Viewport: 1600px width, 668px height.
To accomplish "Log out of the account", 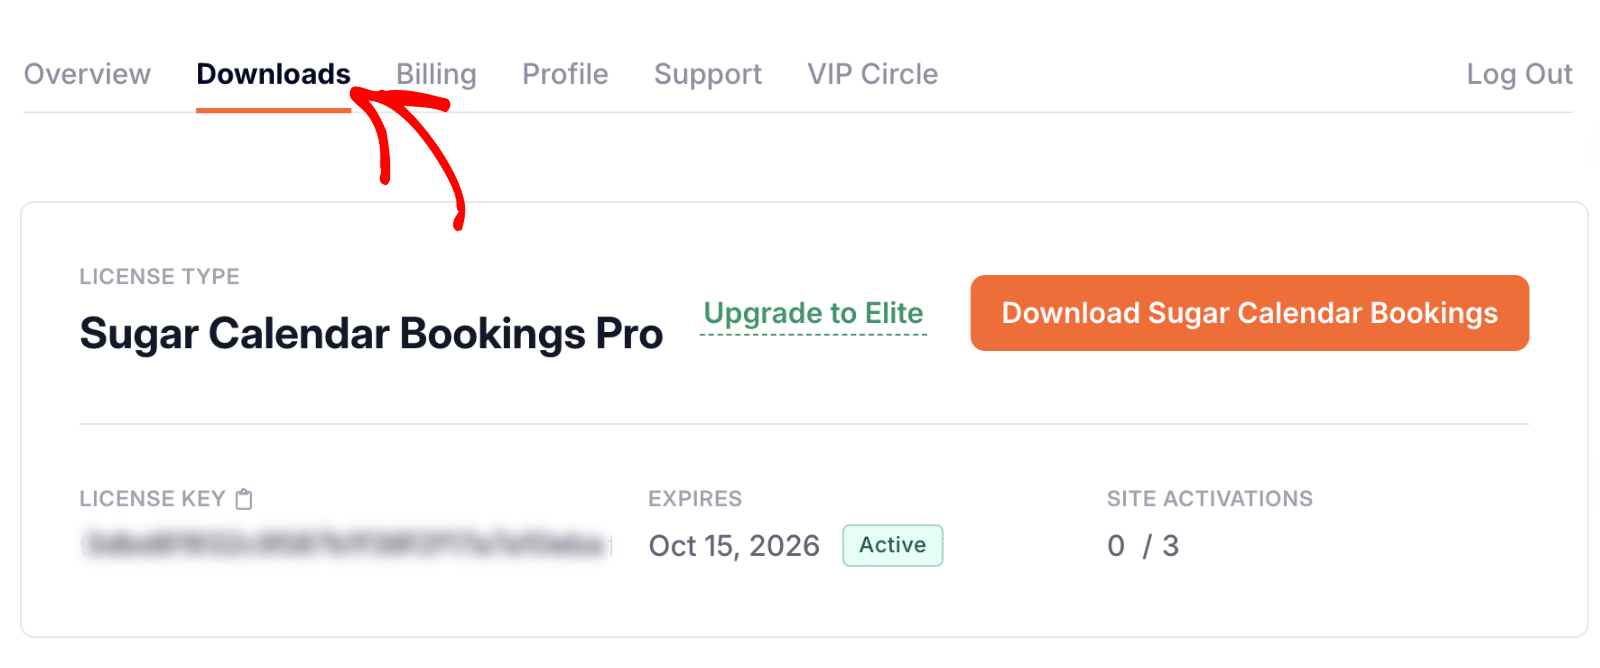I will pyautogui.click(x=1520, y=74).
